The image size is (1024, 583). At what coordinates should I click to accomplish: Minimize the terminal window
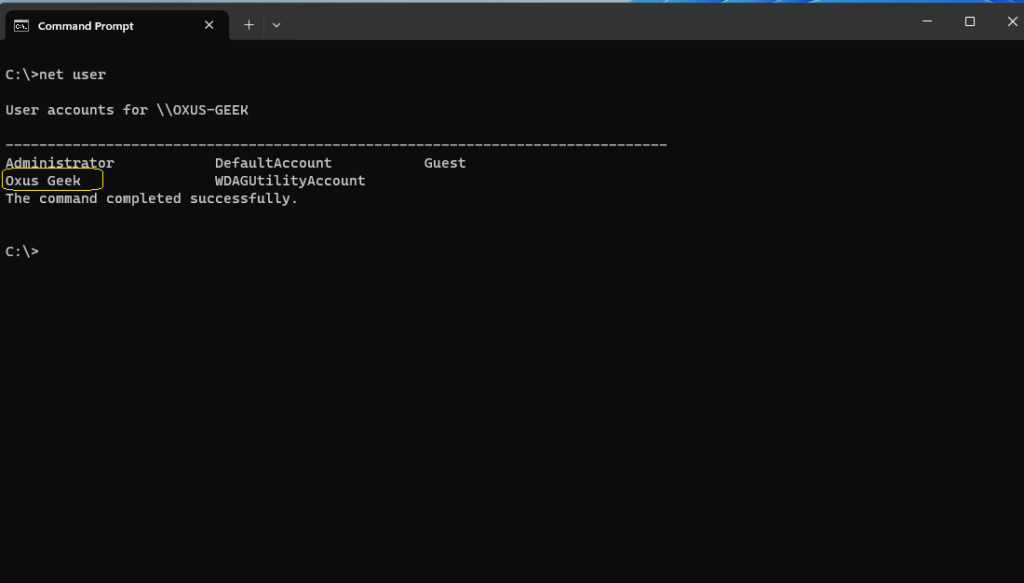(927, 21)
